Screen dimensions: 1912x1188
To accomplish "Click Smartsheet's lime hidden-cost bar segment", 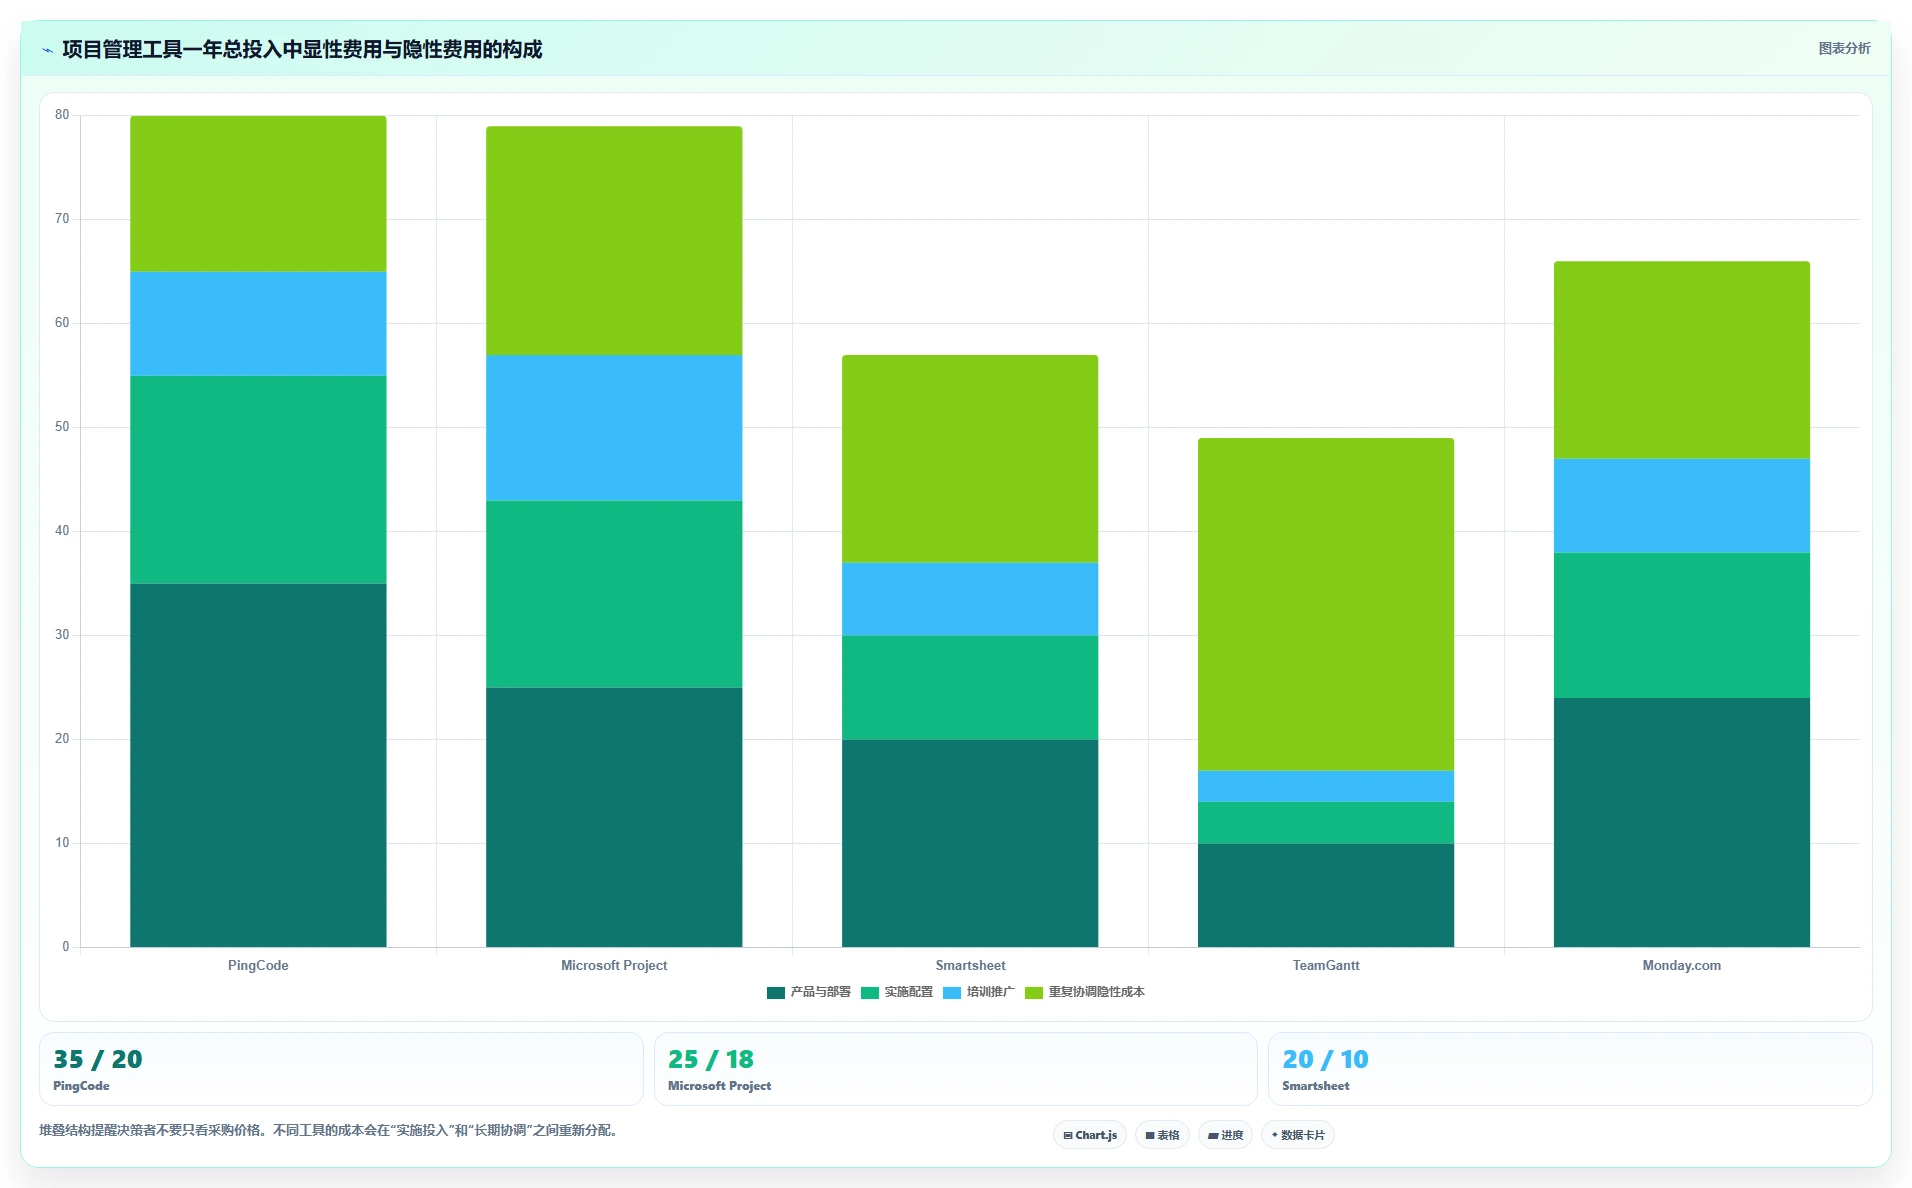I will click(x=970, y=458).
